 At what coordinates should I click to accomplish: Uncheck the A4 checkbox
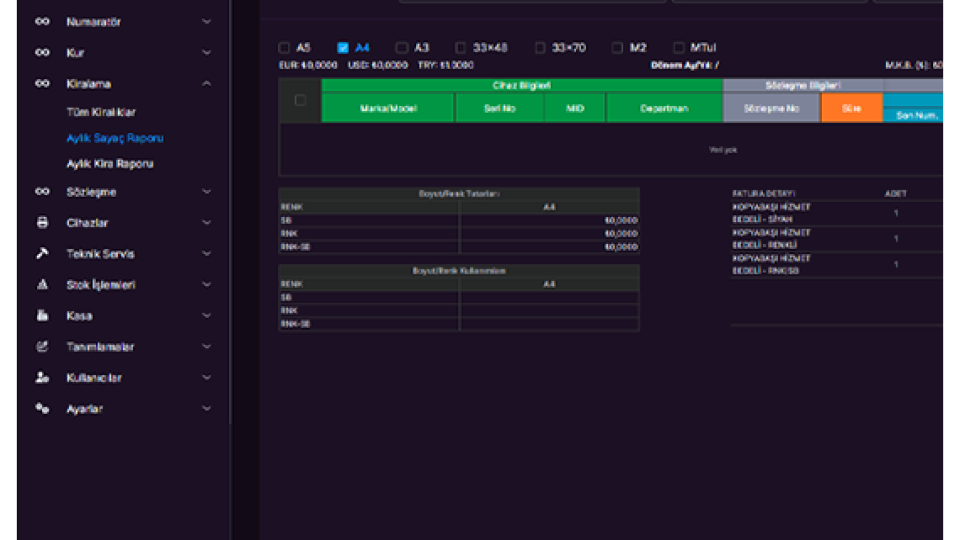[x=343, y=47]
